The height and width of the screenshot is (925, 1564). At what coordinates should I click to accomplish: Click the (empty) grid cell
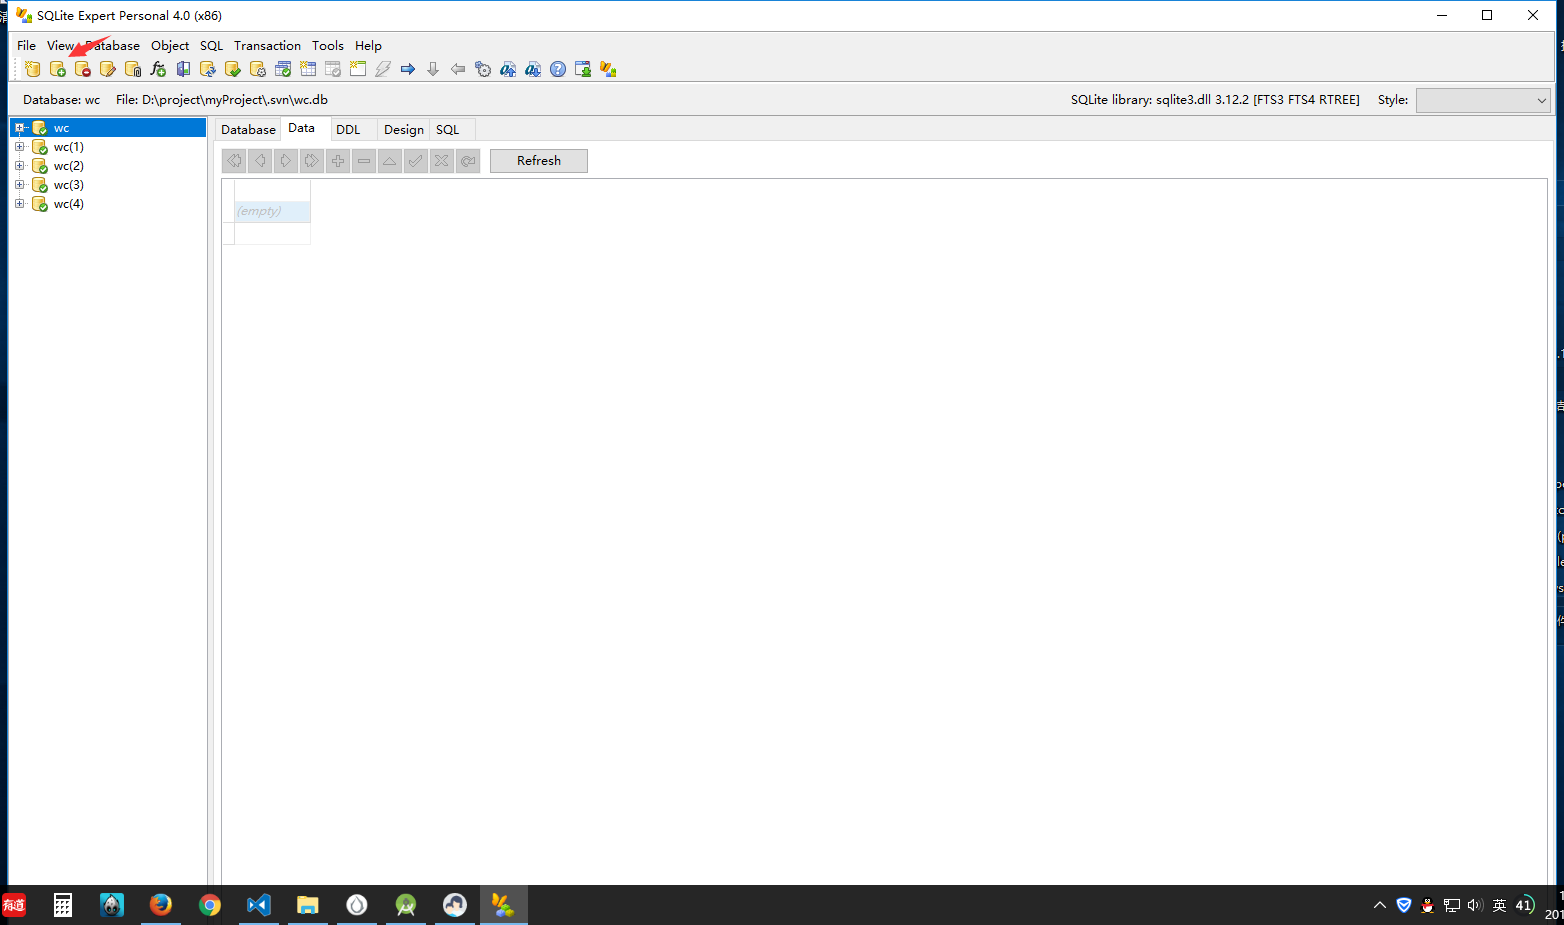point(272,211)
